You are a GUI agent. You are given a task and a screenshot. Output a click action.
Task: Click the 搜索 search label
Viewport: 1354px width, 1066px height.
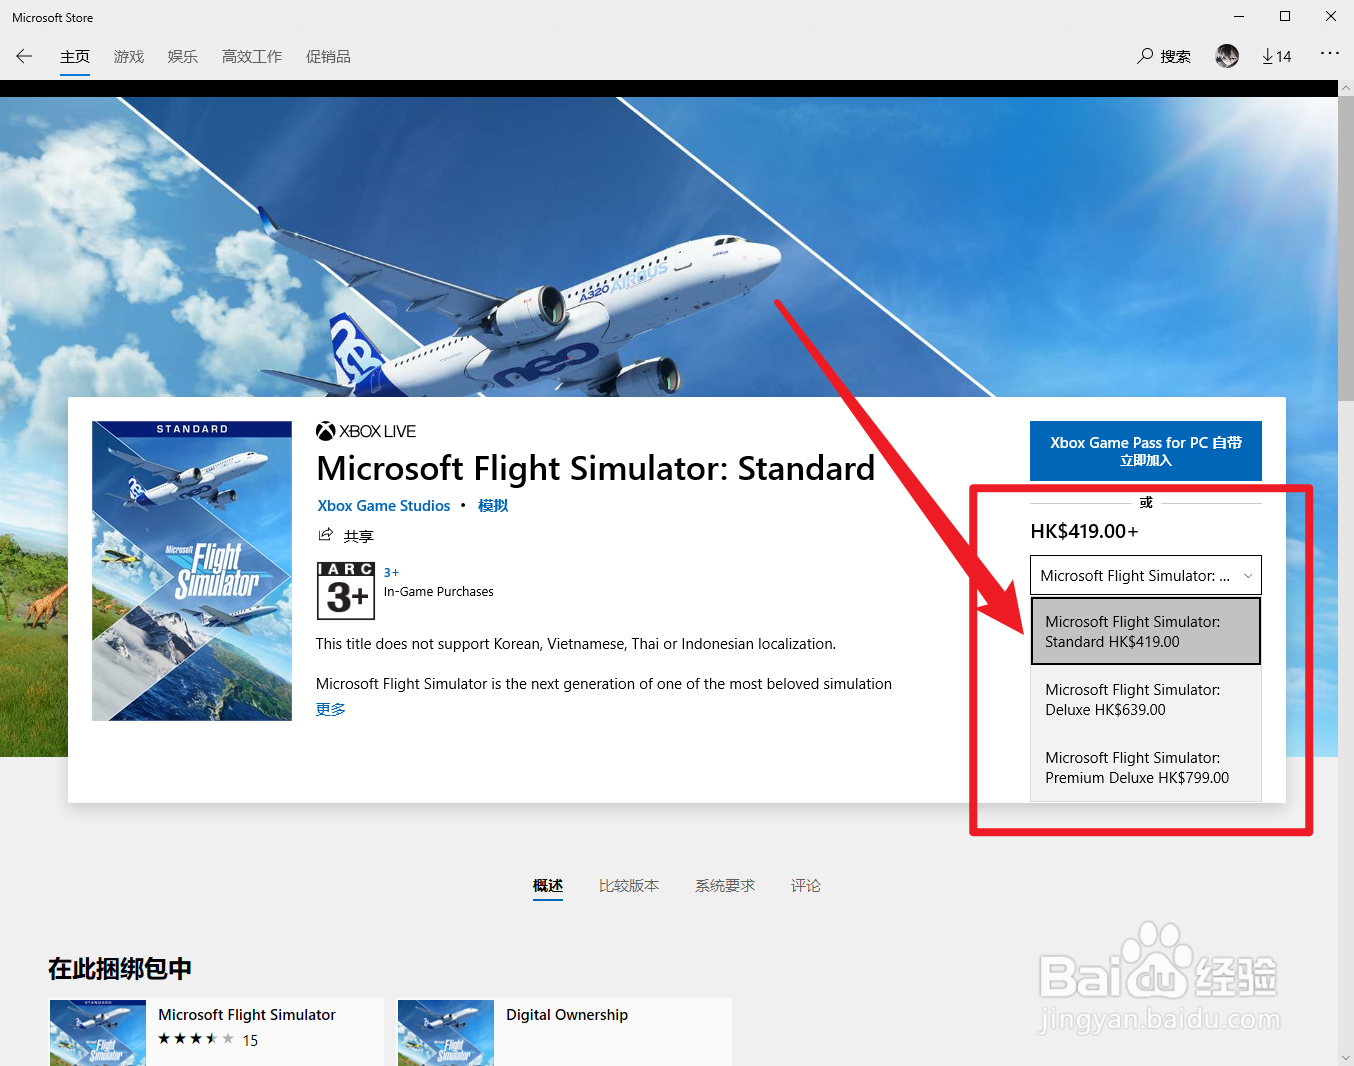[1176, 57]
